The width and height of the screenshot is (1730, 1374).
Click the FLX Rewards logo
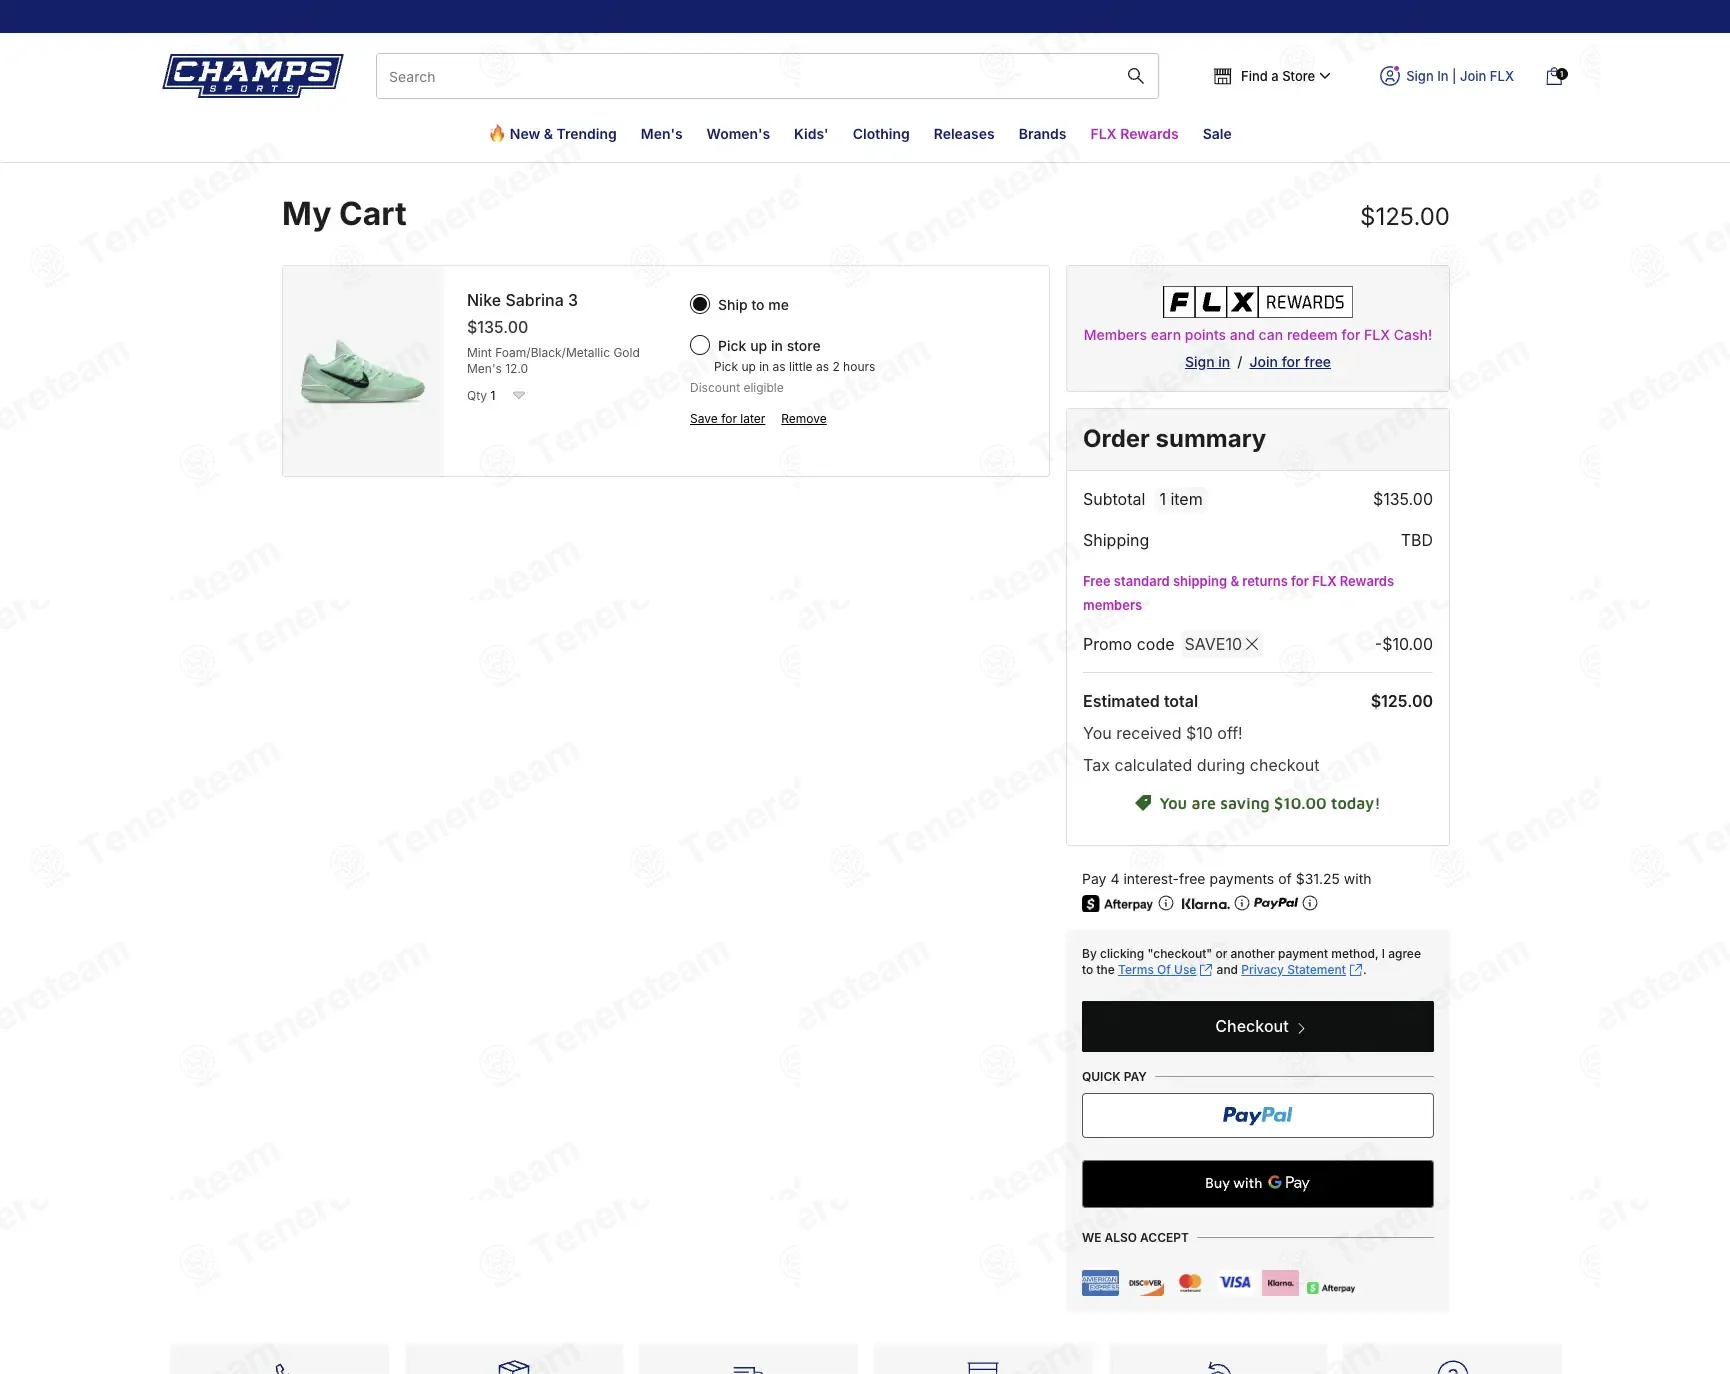pyautogui.click(x=1257, y=302)
